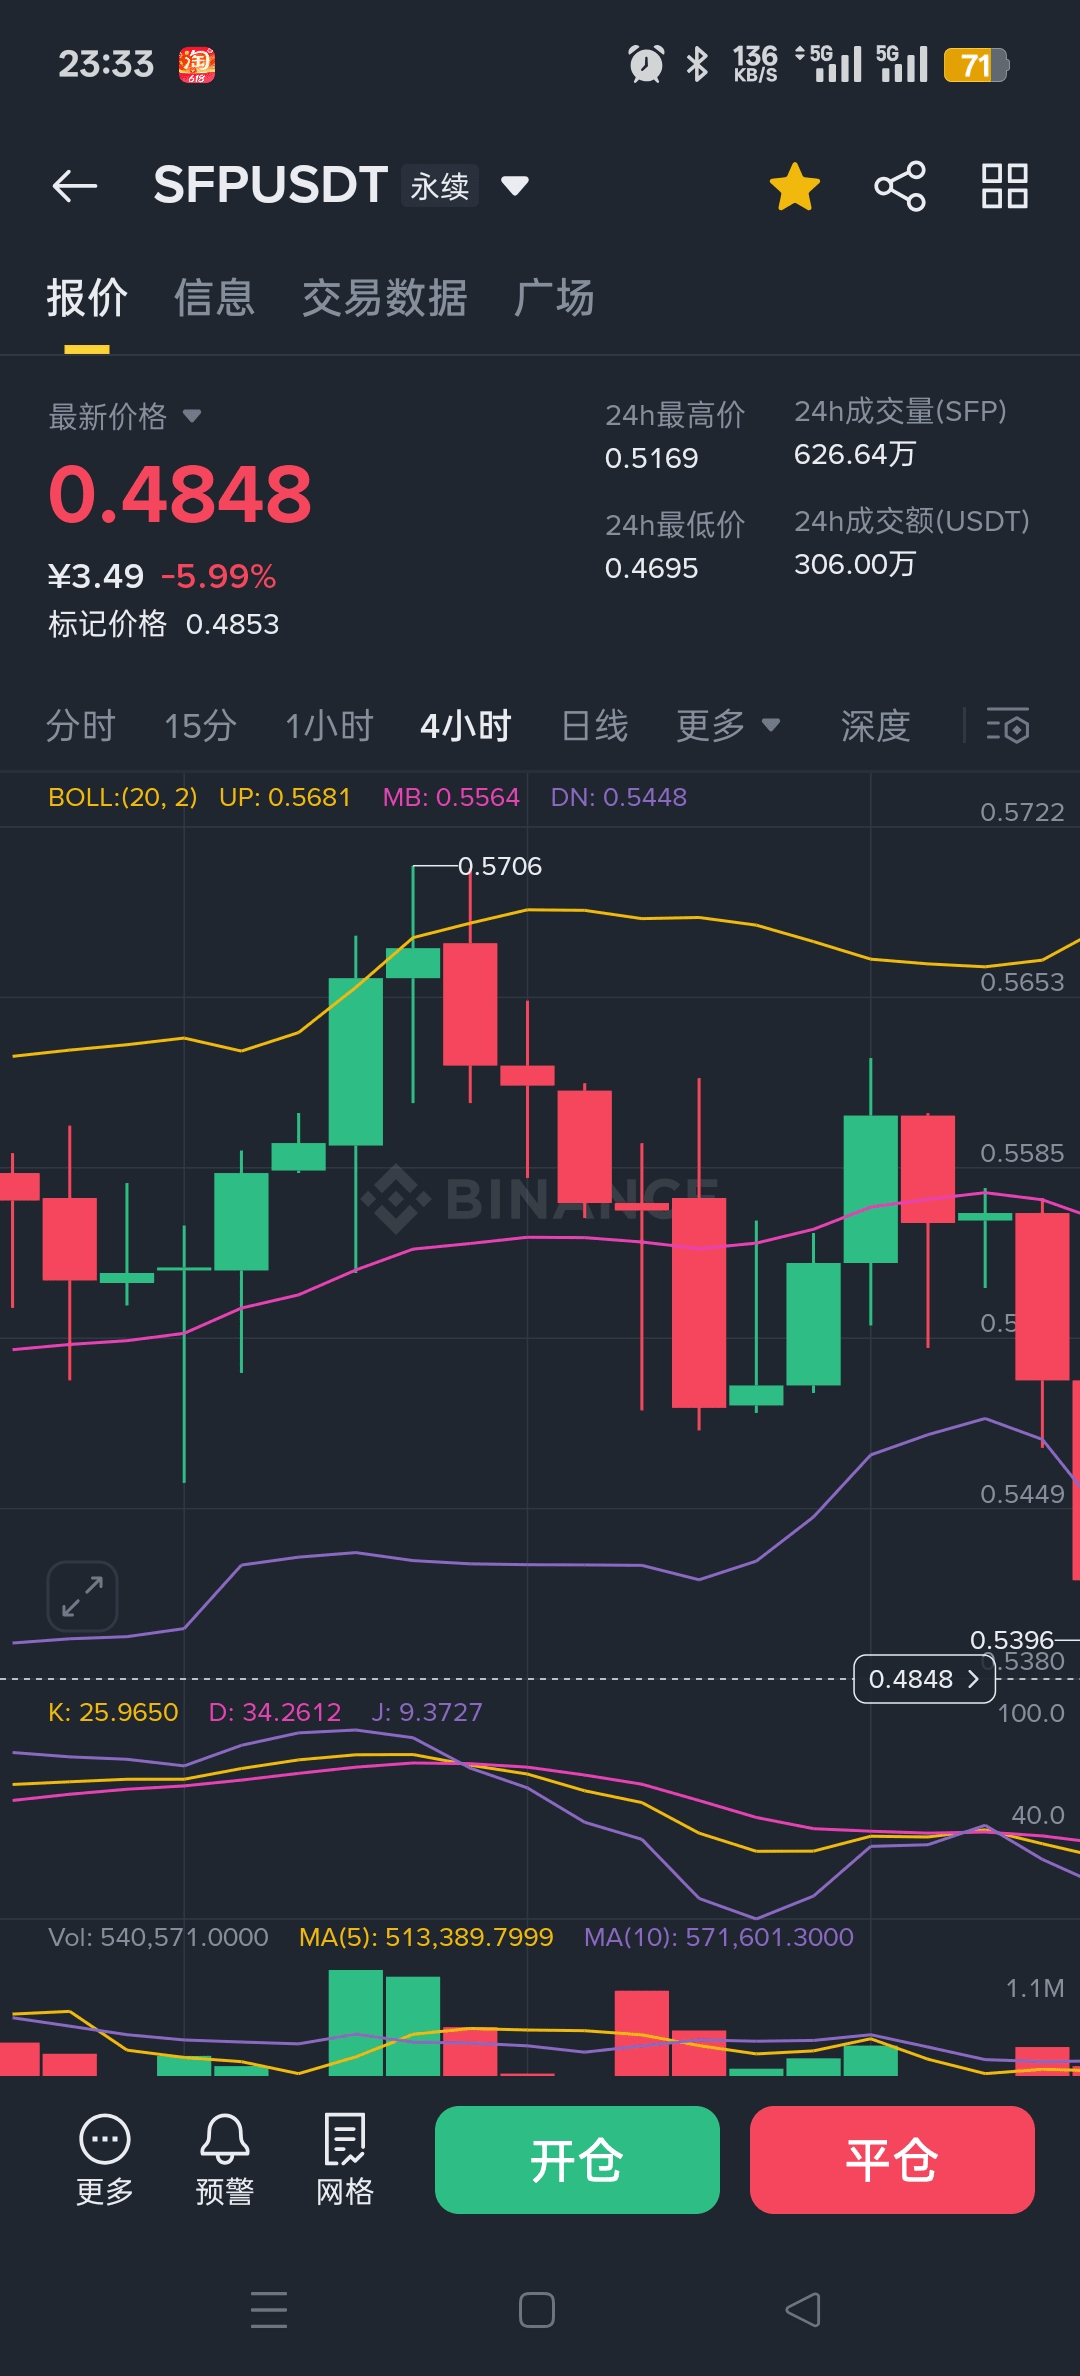Tap the 24h最高价 value 0.5169
This screenshot has width=1080, height=2376.
coord(652,458)
